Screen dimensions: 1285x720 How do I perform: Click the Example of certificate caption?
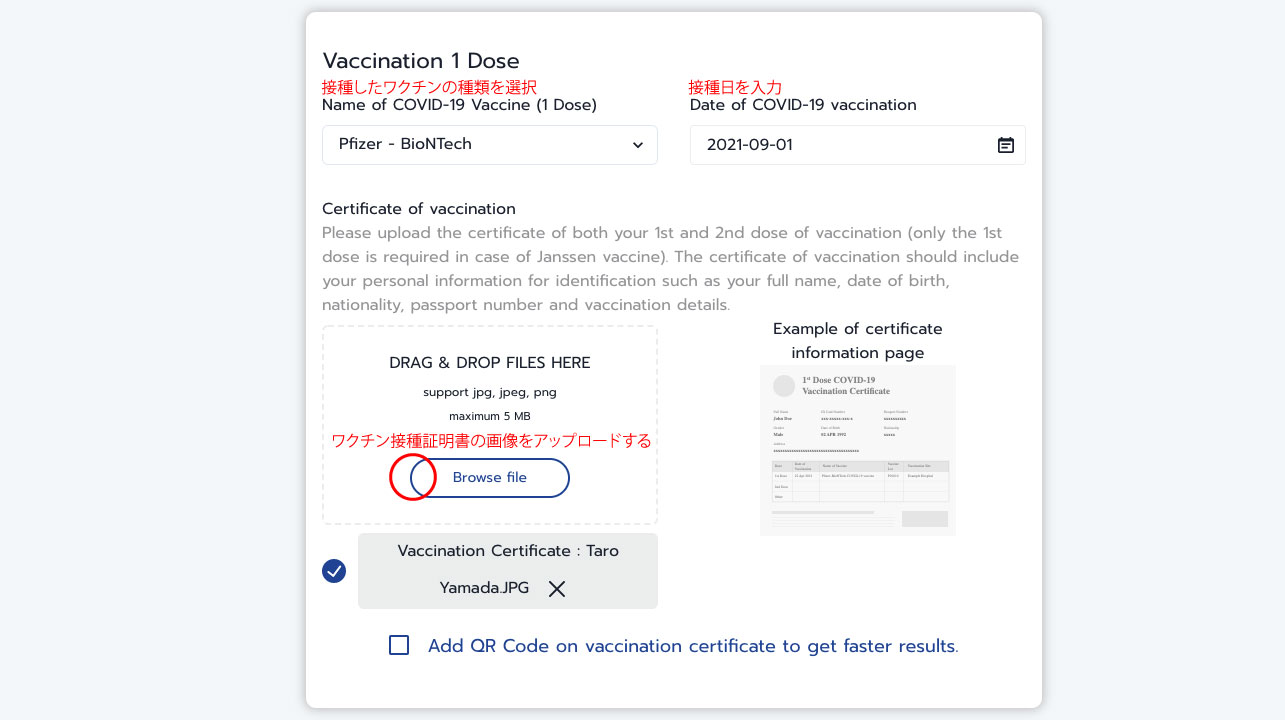coord(857,340)
